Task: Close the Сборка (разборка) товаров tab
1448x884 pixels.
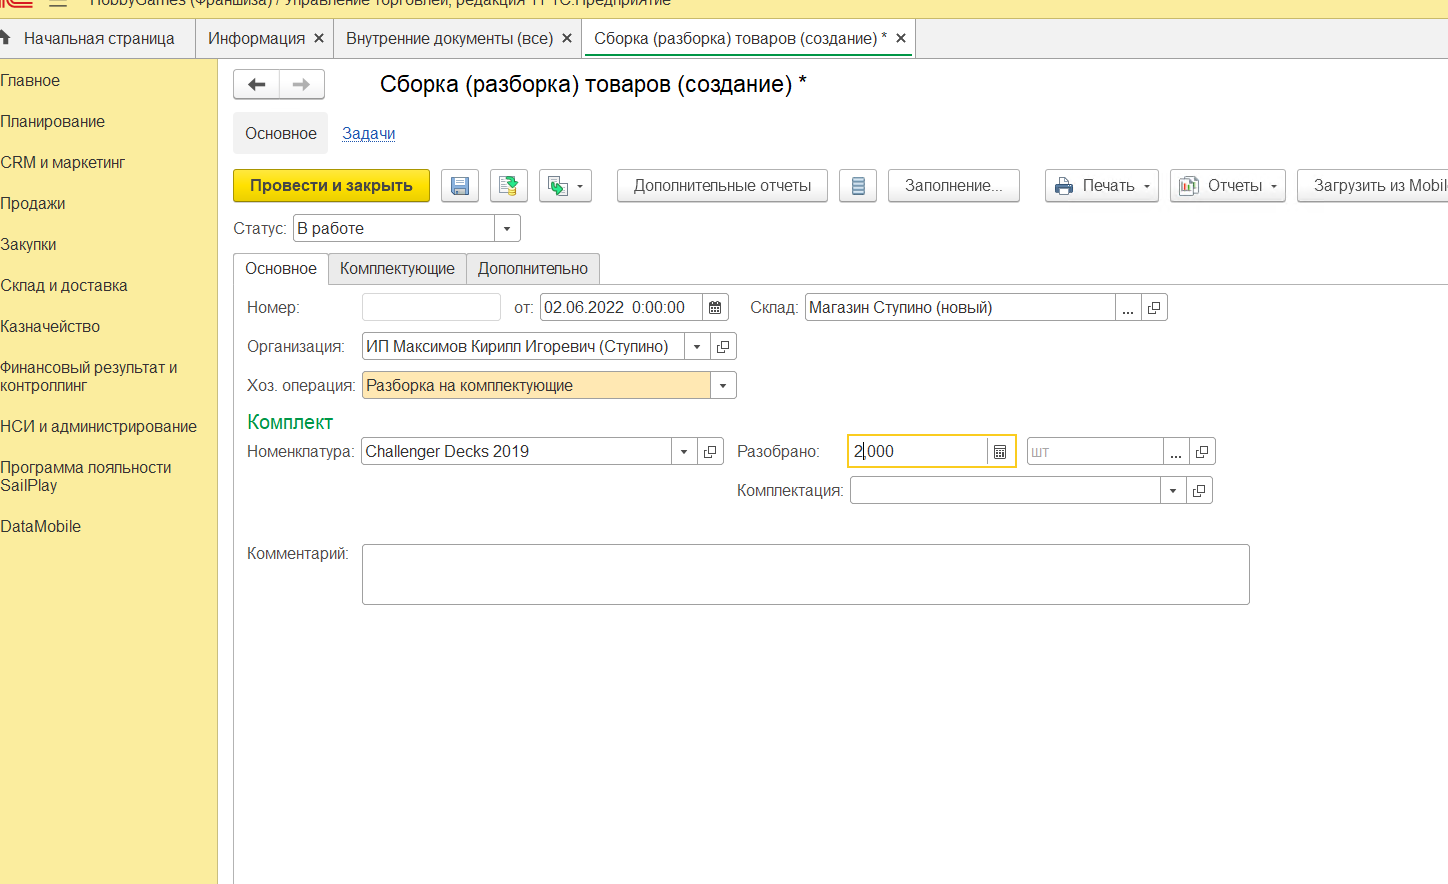Action: click(901, 38)
